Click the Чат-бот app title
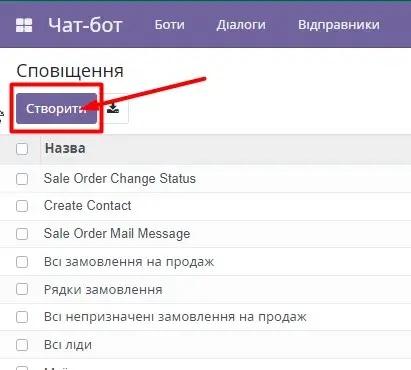Screen dimensions: 411x370 click(86, 25)
